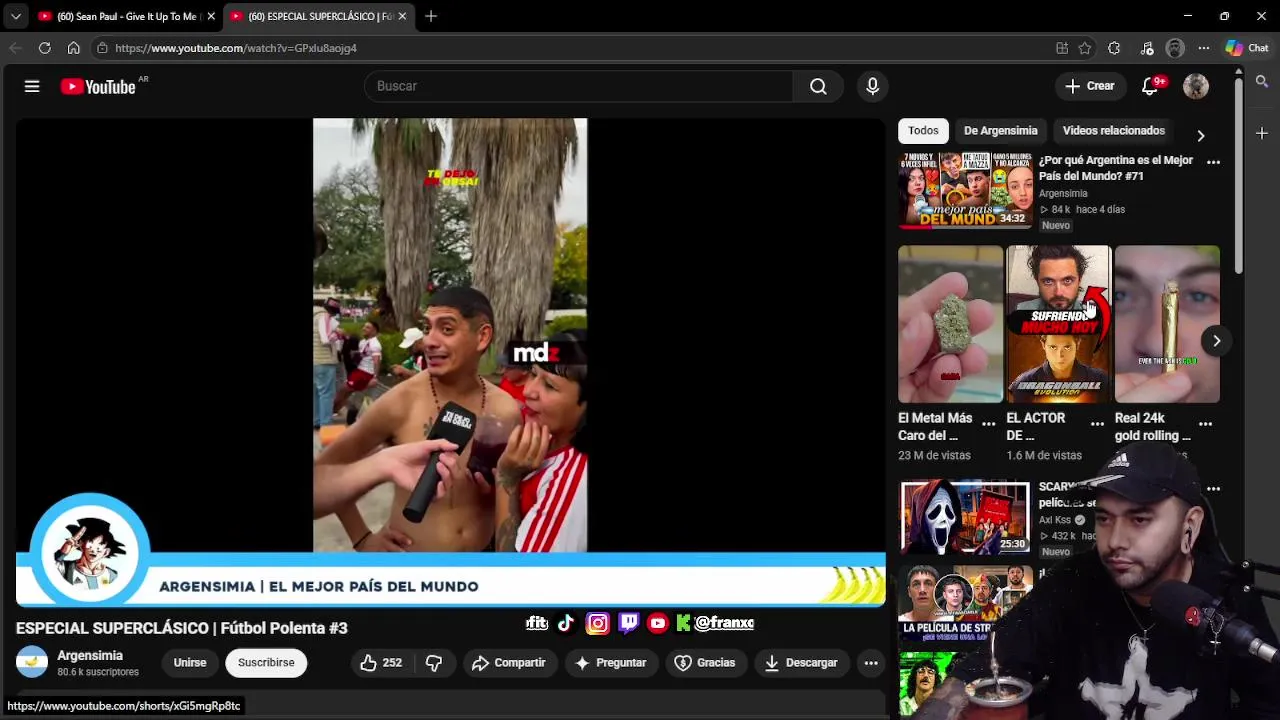Like the video with 252 likes

(380, 663)
